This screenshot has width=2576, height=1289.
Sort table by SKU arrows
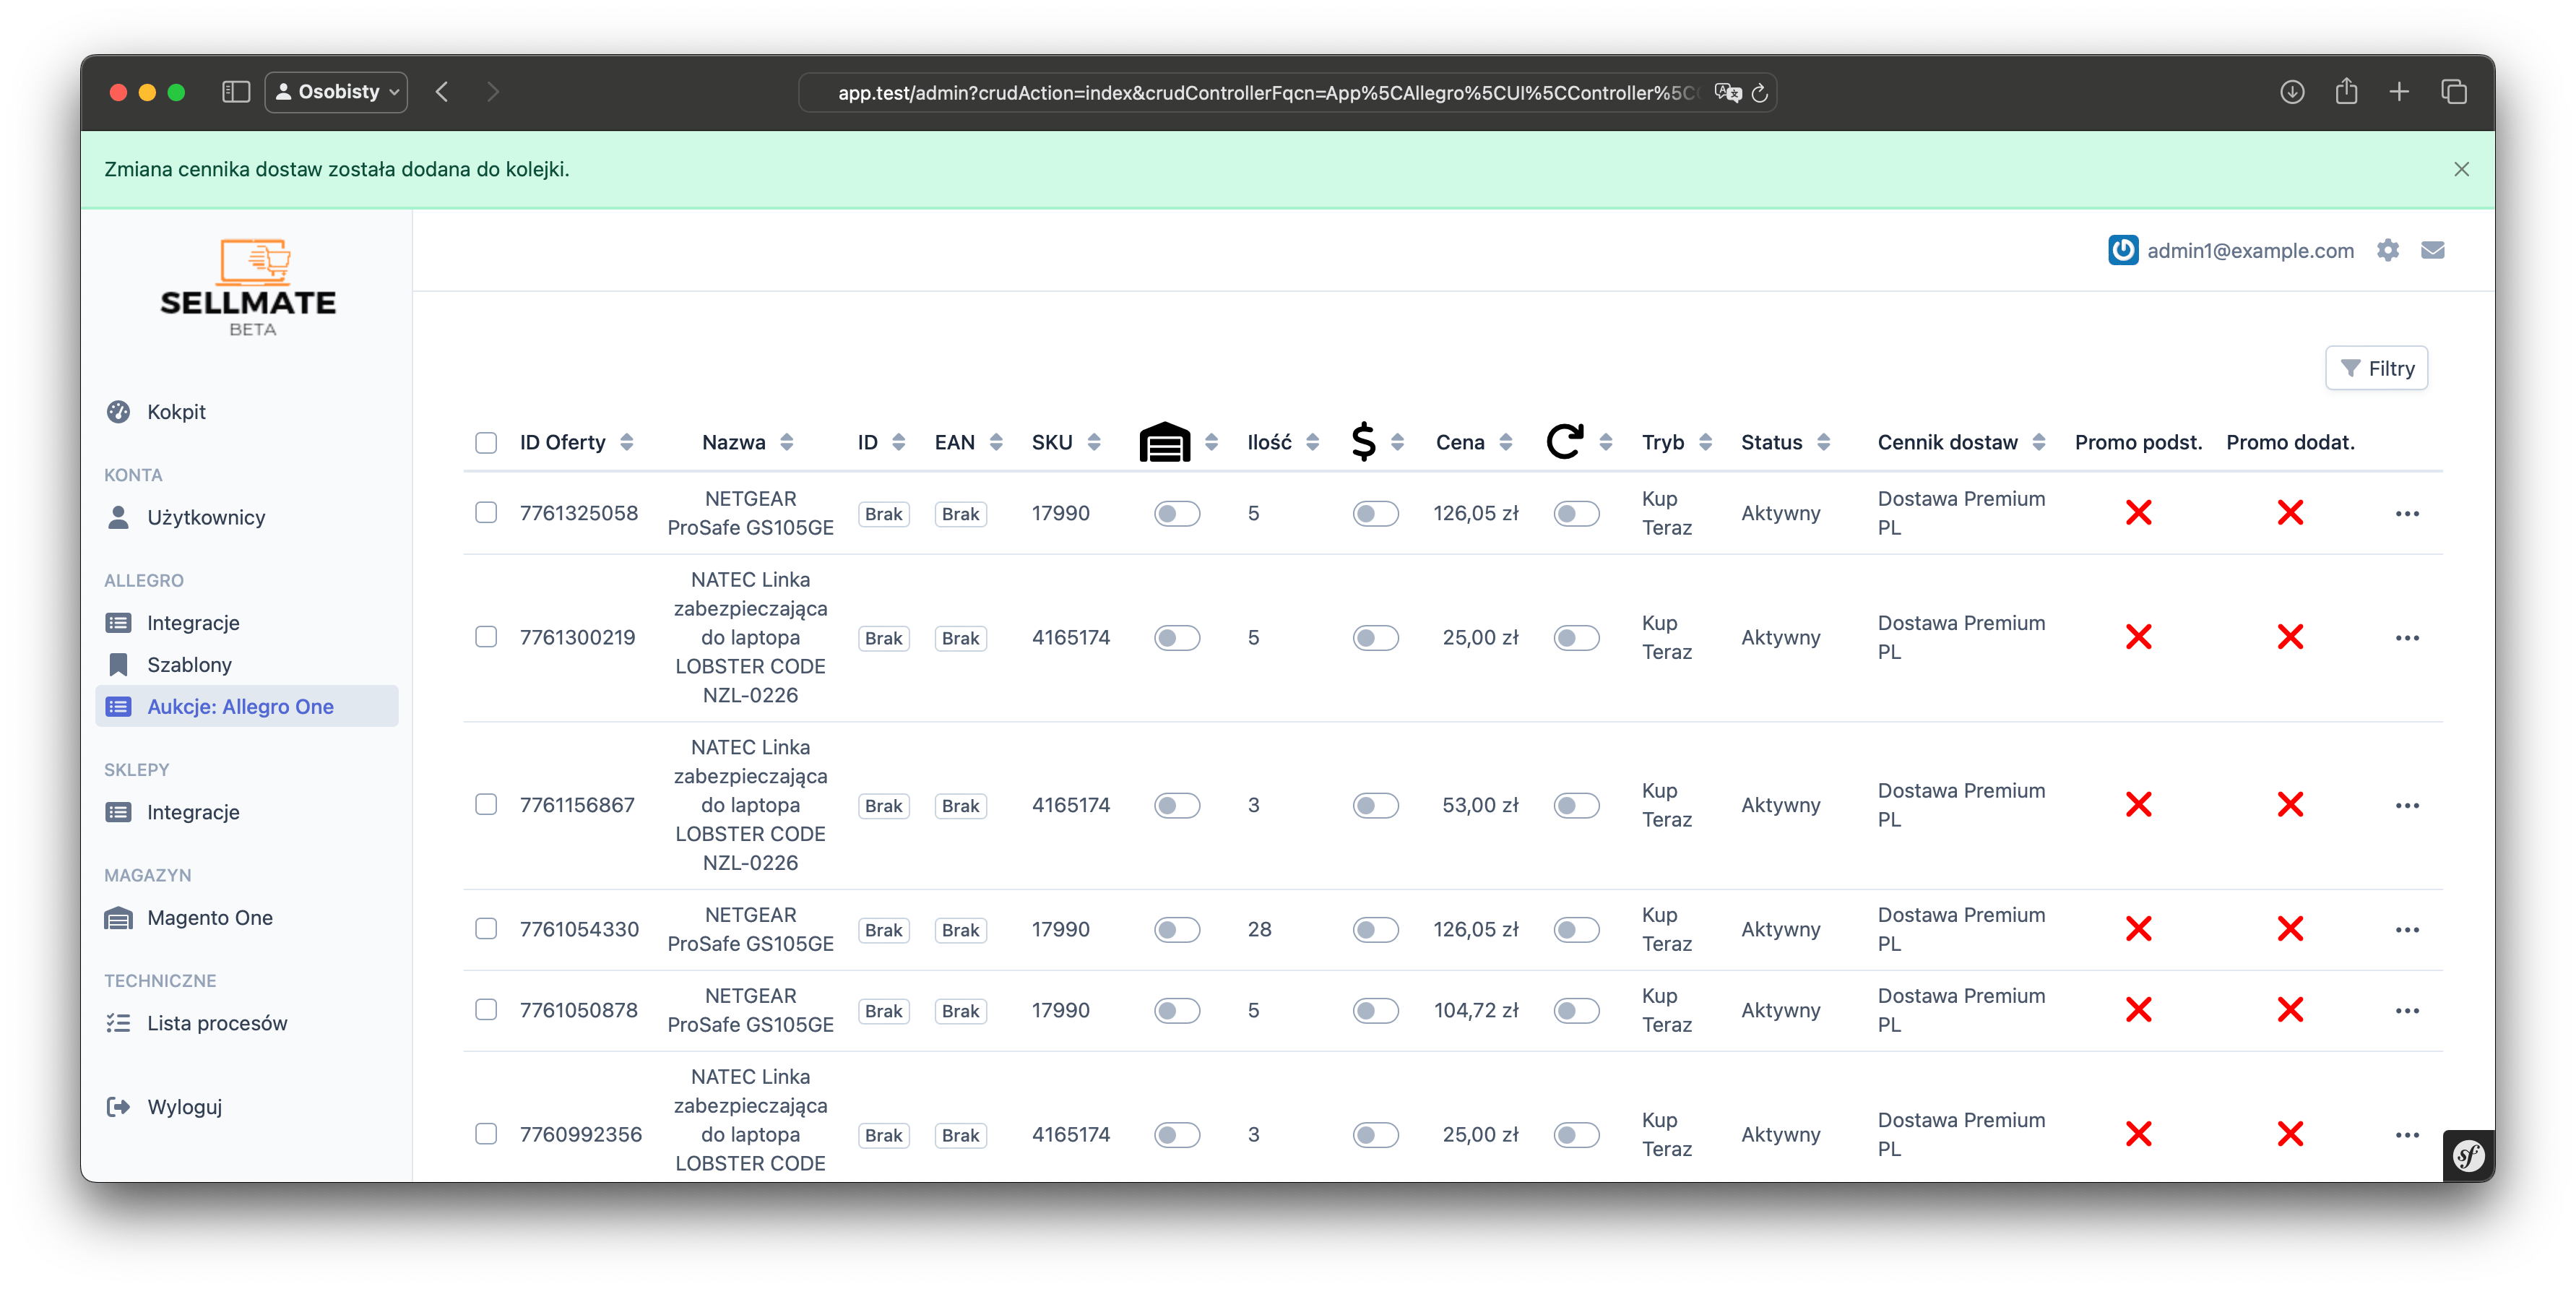click(x=1093, y=442)
